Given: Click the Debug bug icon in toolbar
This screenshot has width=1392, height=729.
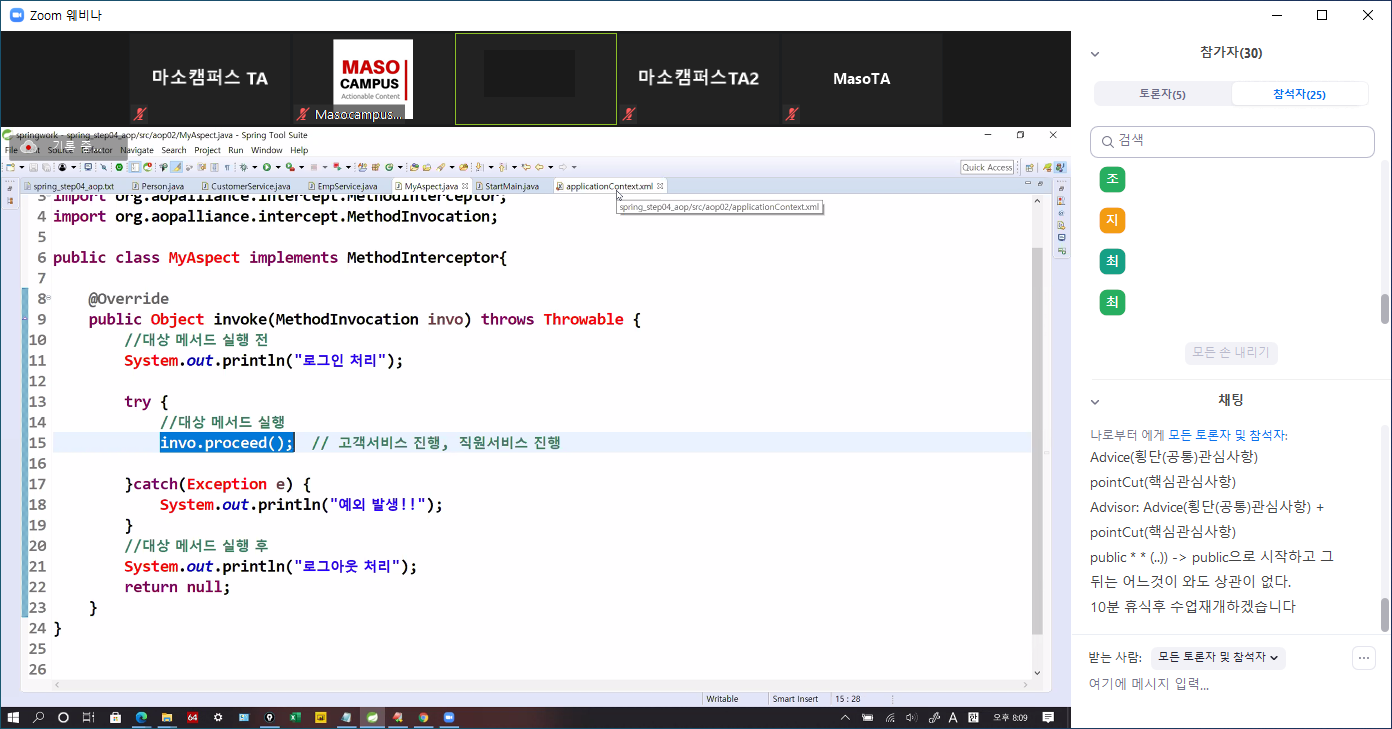Looking at the screenshot, I should 243,167.
